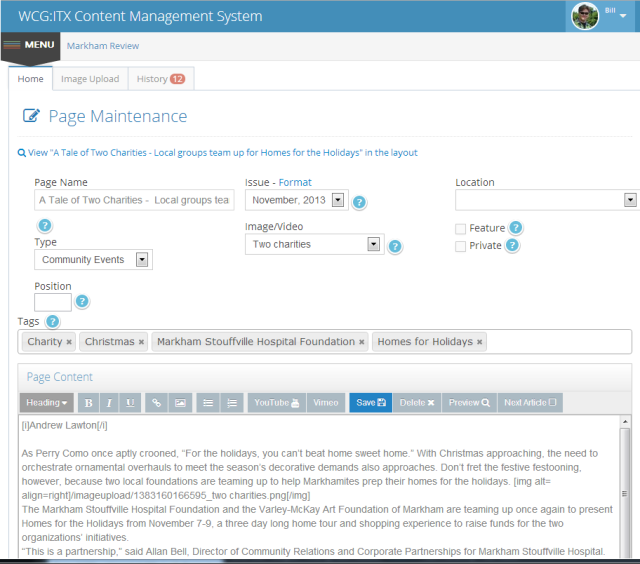
Task: Apply italic formatting in editor
Action: click(109, 403)
